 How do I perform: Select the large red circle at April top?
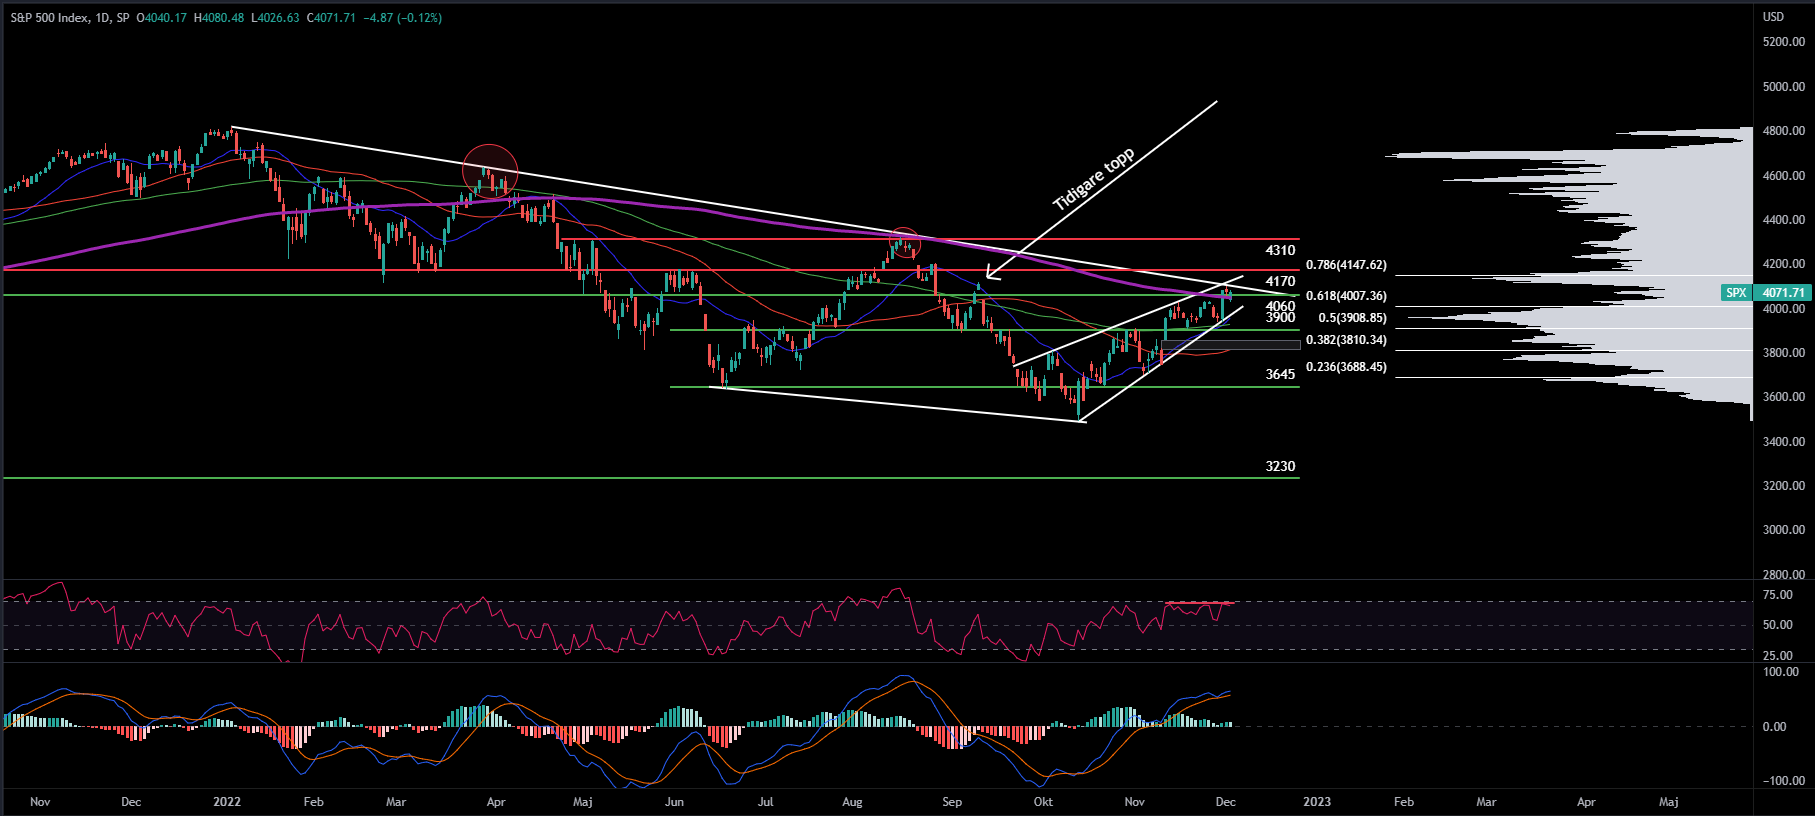[x=490, y=170]
